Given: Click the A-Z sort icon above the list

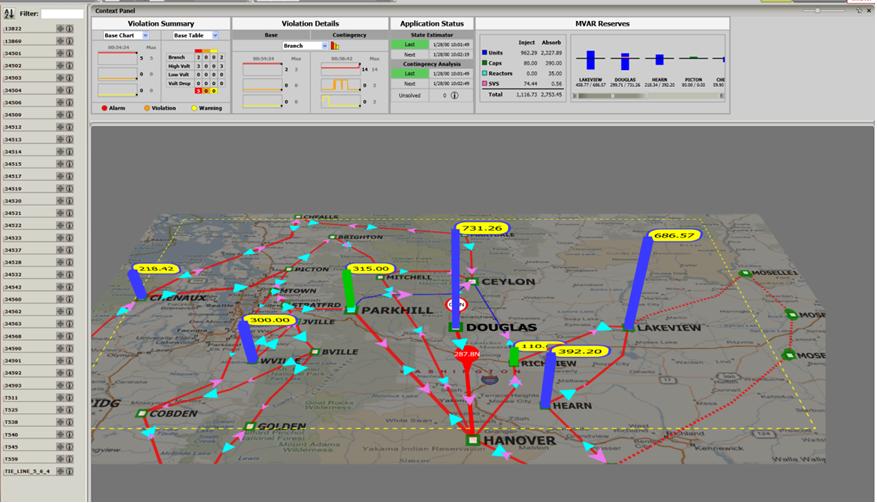Looking at the screenshot, I should [9, 13].
